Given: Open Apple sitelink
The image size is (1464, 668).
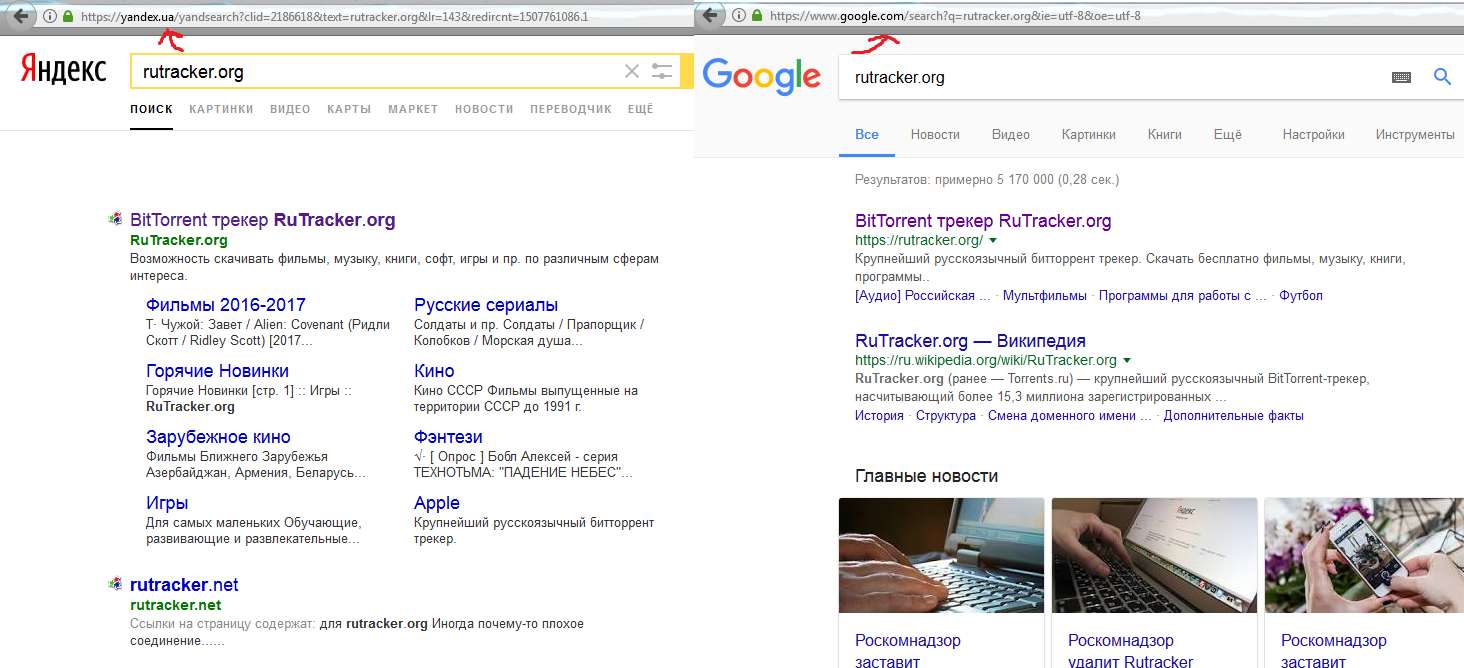Looking at the screenshot, I should [x=437, y=502].
